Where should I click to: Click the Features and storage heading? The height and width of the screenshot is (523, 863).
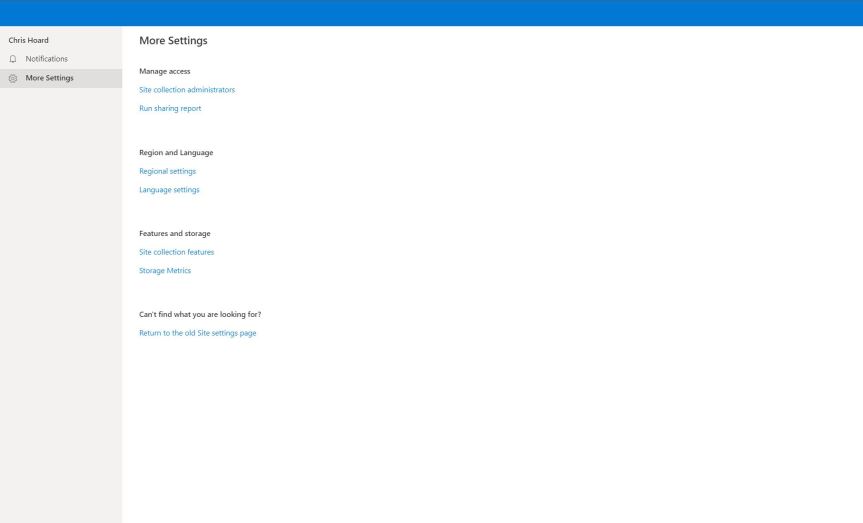[174, 234]
